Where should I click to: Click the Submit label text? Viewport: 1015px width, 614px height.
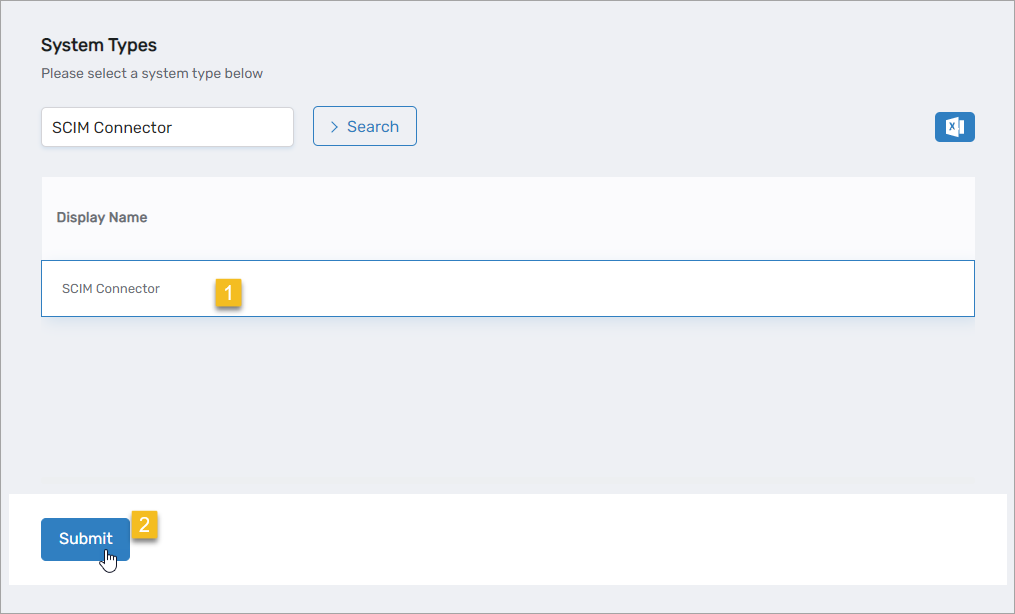(x=85, y=539)
